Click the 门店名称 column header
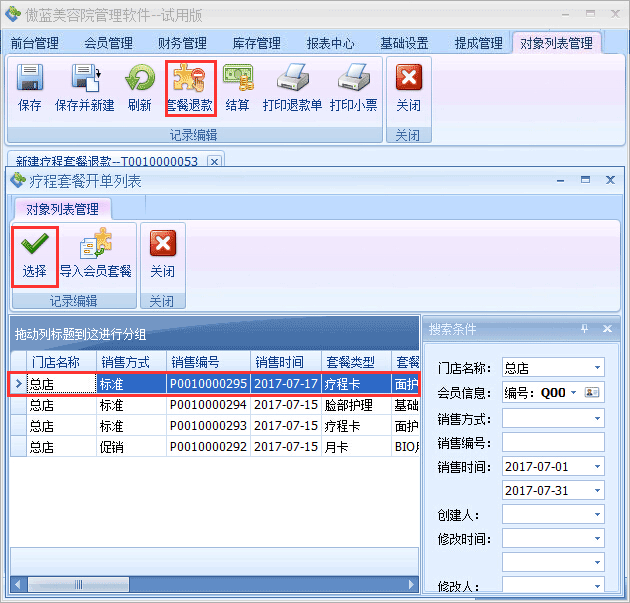Screen dimensions: 630x603 click(61, 362)
